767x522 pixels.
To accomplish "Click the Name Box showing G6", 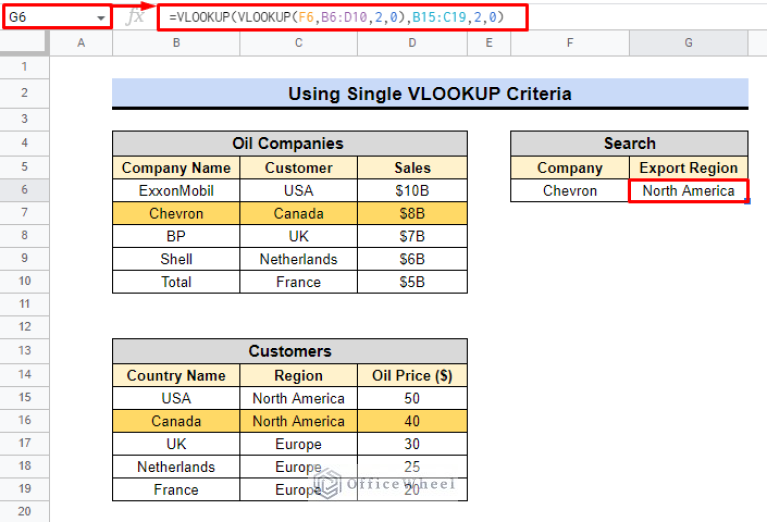I will 57,17.
